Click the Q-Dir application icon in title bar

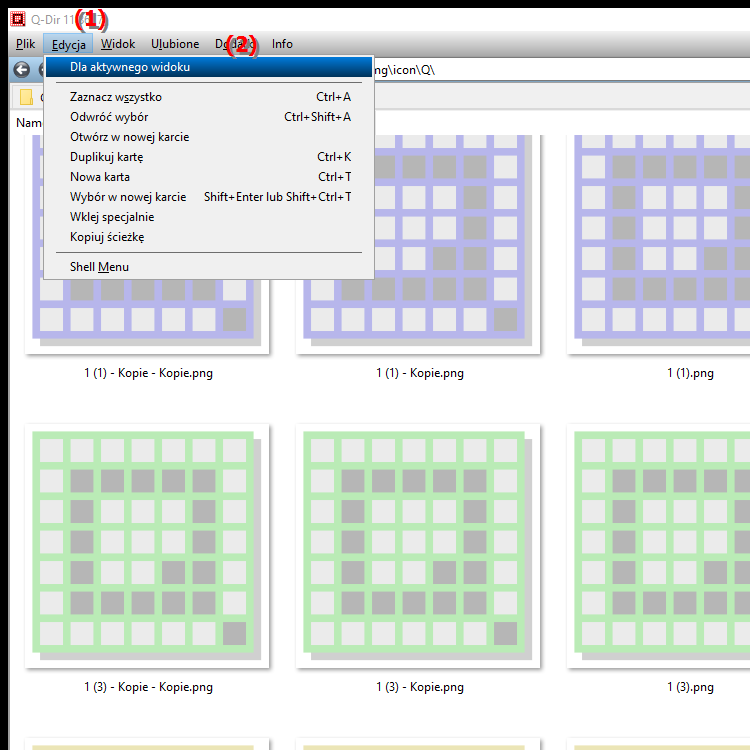tap(18, 19)
